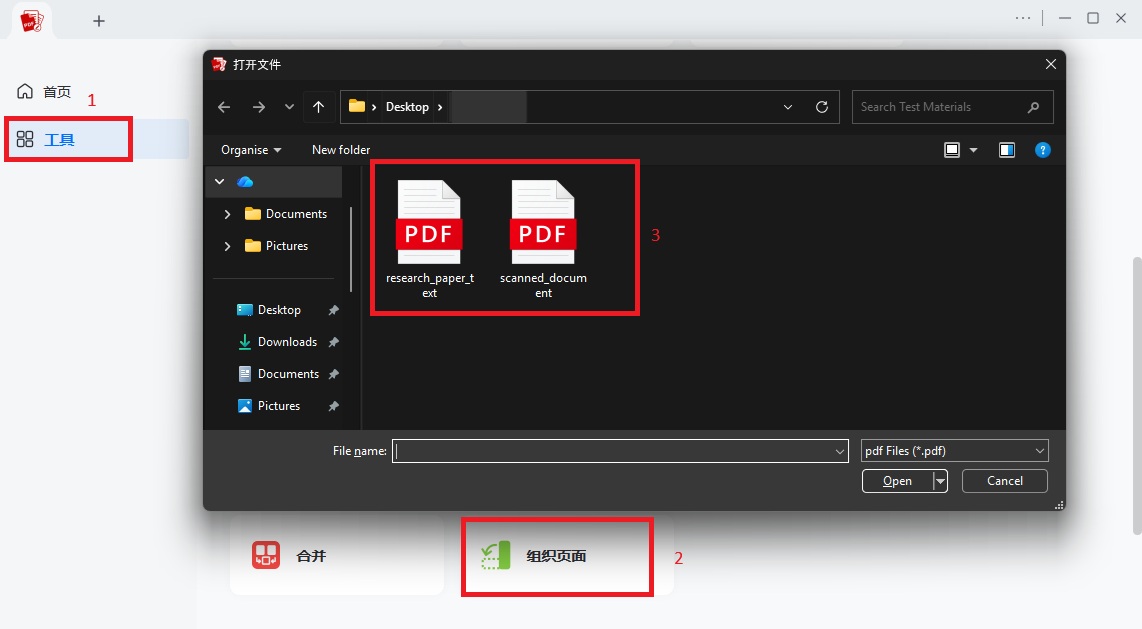1142x629 pixels.
Task: Click the folder icon in address bar
Action: point(356,106)
